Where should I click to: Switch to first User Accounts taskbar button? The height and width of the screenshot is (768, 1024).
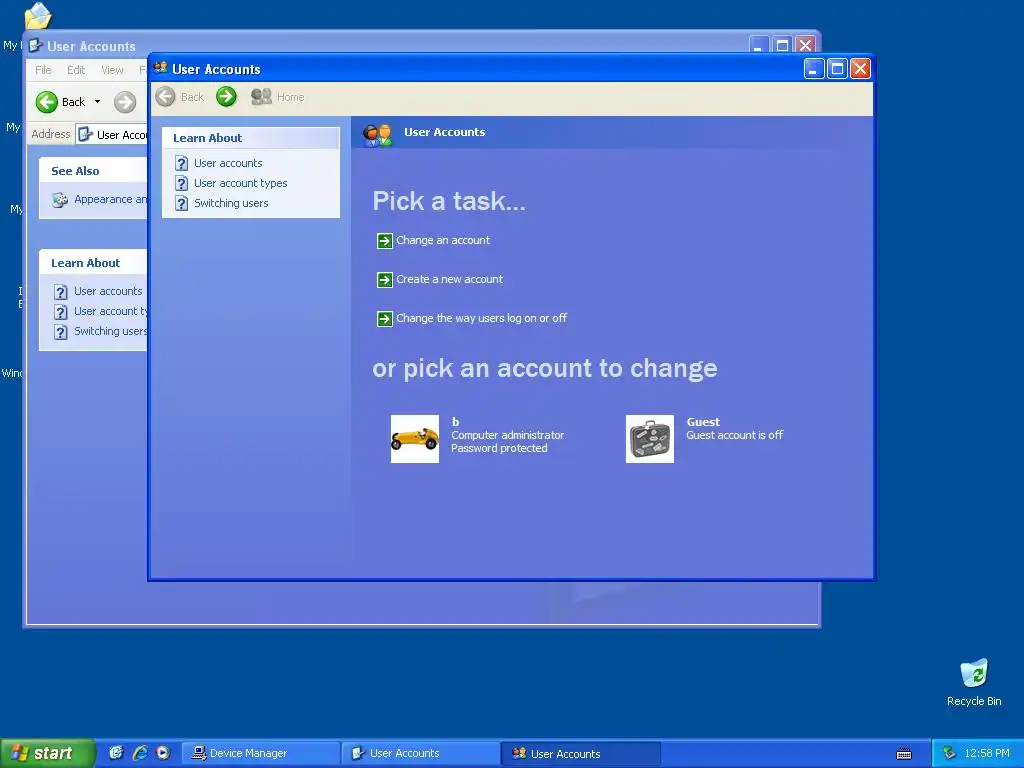click(421, 753)
